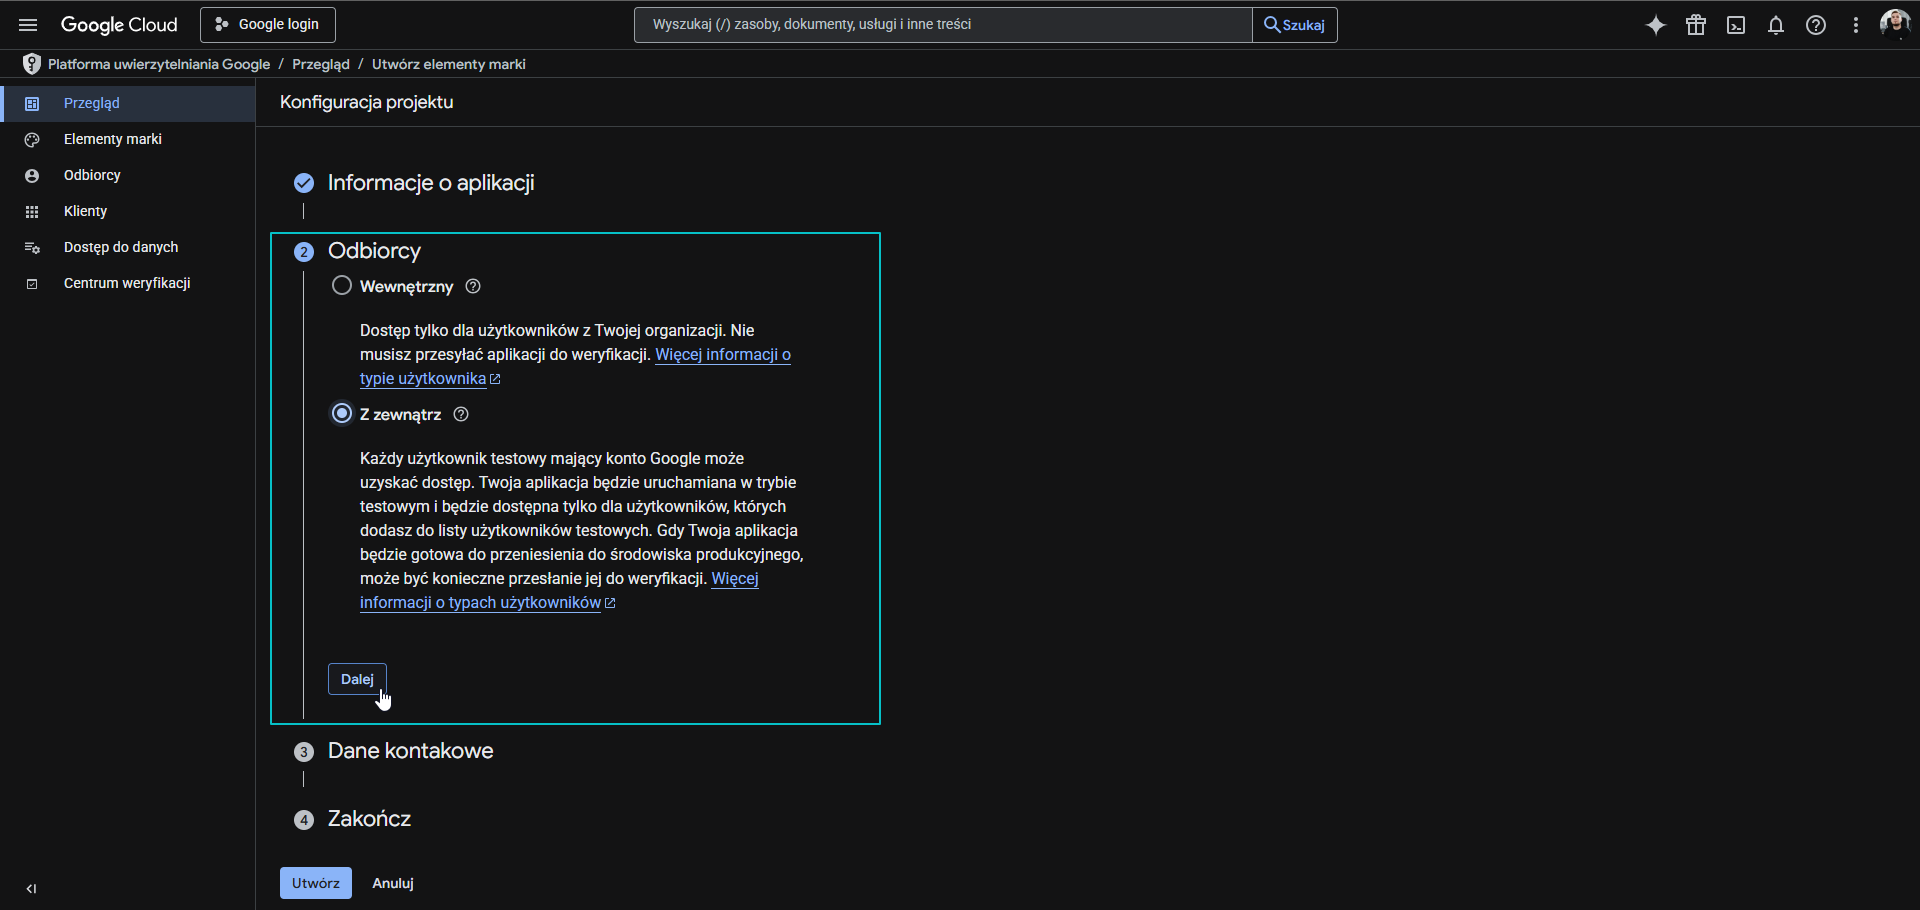Go to Centrum weryfikacji in sidebar
The width and height of the screenshot is (1920, 910).
pyautogui.click(x=127, y=283)
